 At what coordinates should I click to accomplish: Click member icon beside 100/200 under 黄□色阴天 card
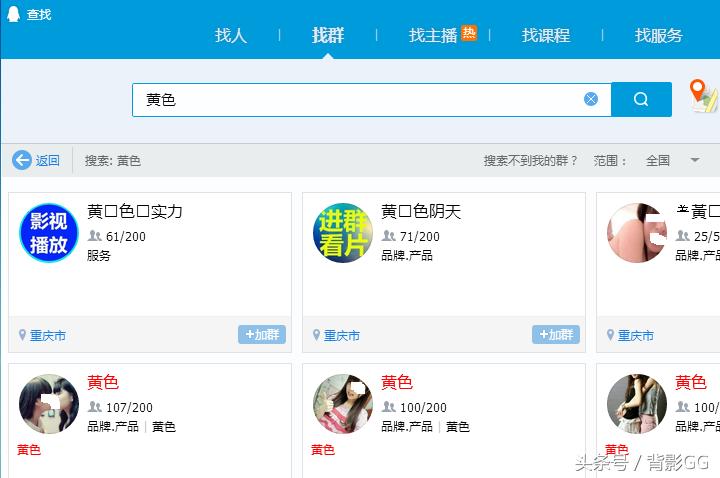(389, 407)
